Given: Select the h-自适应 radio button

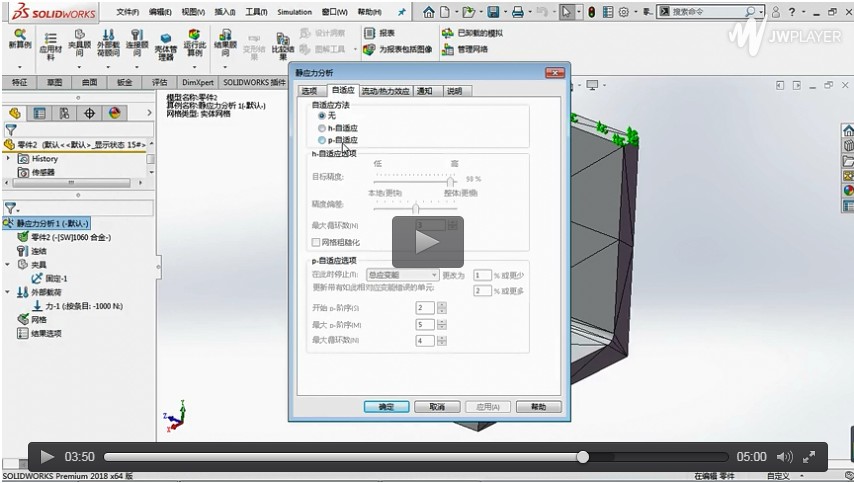Looking at the screenshot, I should point(321,128).
